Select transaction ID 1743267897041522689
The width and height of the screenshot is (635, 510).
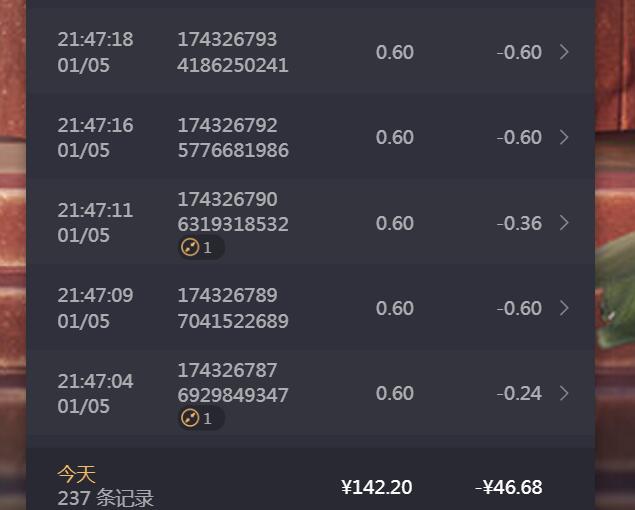coord(233,308)
